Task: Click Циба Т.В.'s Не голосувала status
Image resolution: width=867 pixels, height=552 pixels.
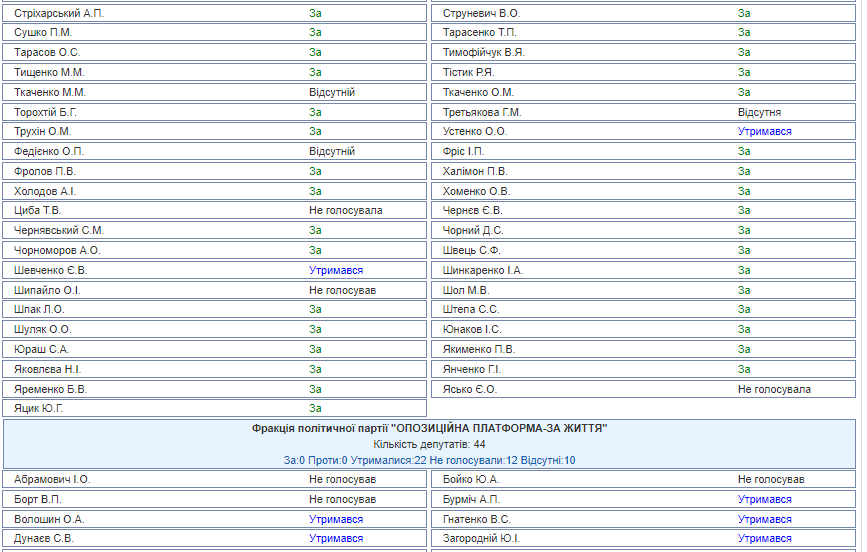Action: pyautogui.click(x=345, y=211)
